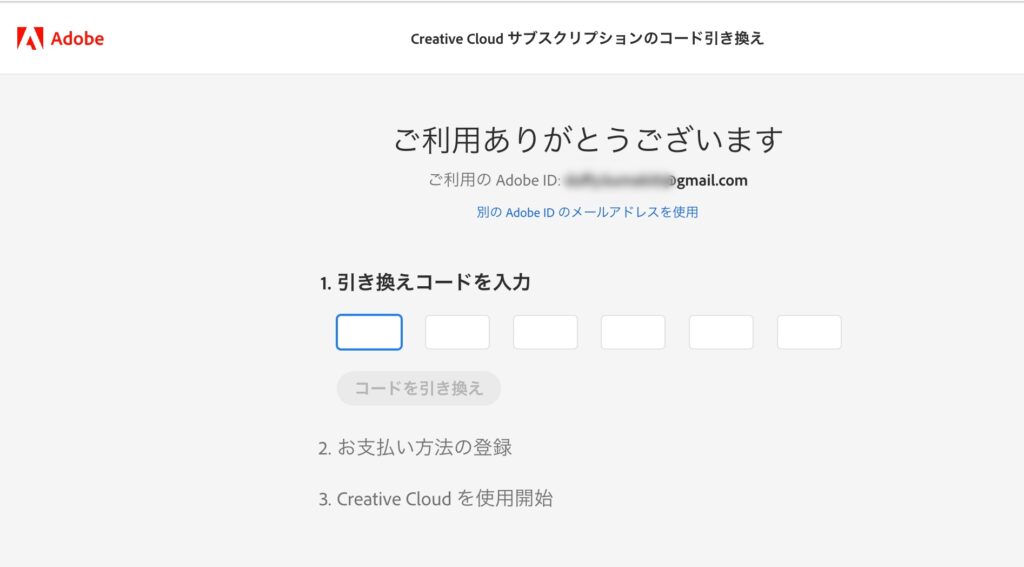Click the third redemption code field
This screenshot has height=567, width=1024.
(x=545, y=332)
